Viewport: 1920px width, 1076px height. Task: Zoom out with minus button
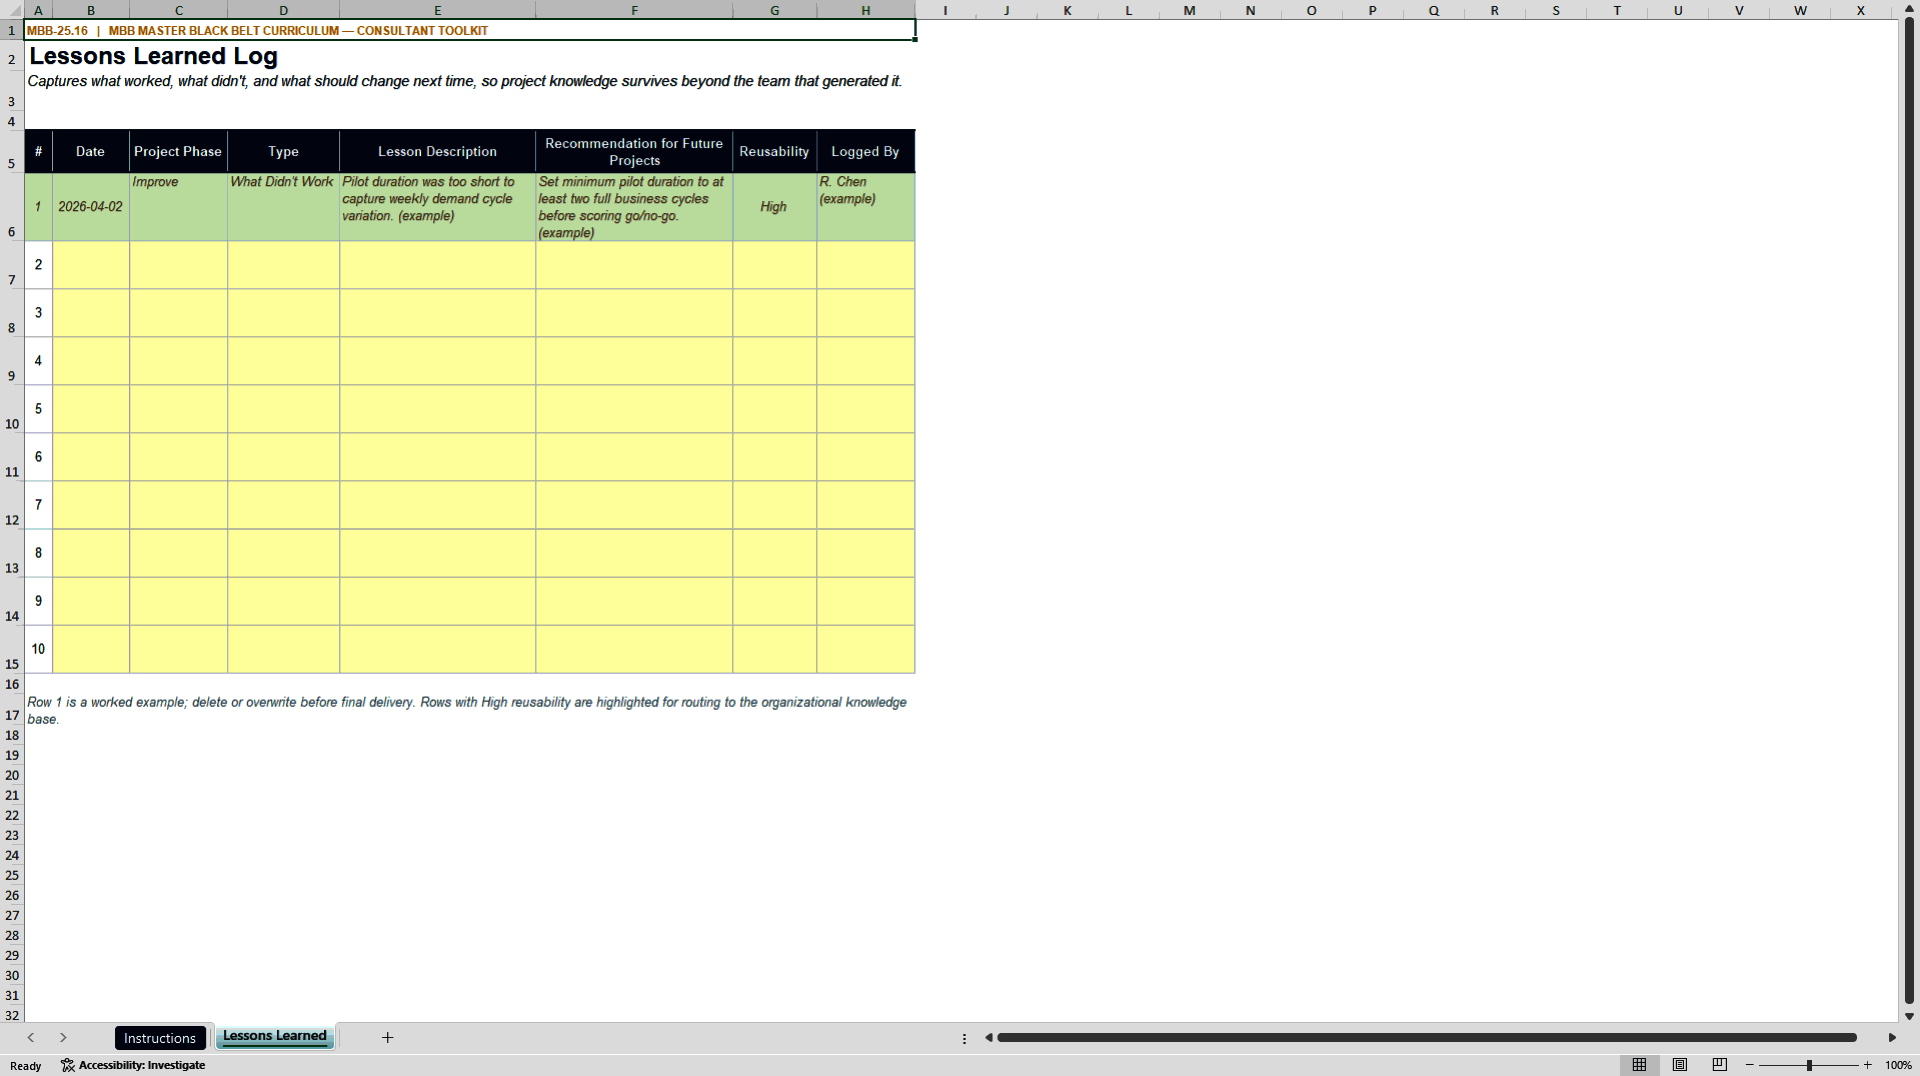pos(1750,1065)
